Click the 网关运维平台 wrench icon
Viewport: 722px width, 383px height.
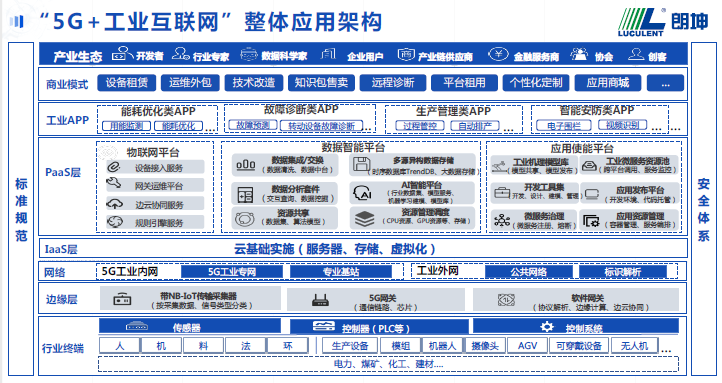pos(114,184)
